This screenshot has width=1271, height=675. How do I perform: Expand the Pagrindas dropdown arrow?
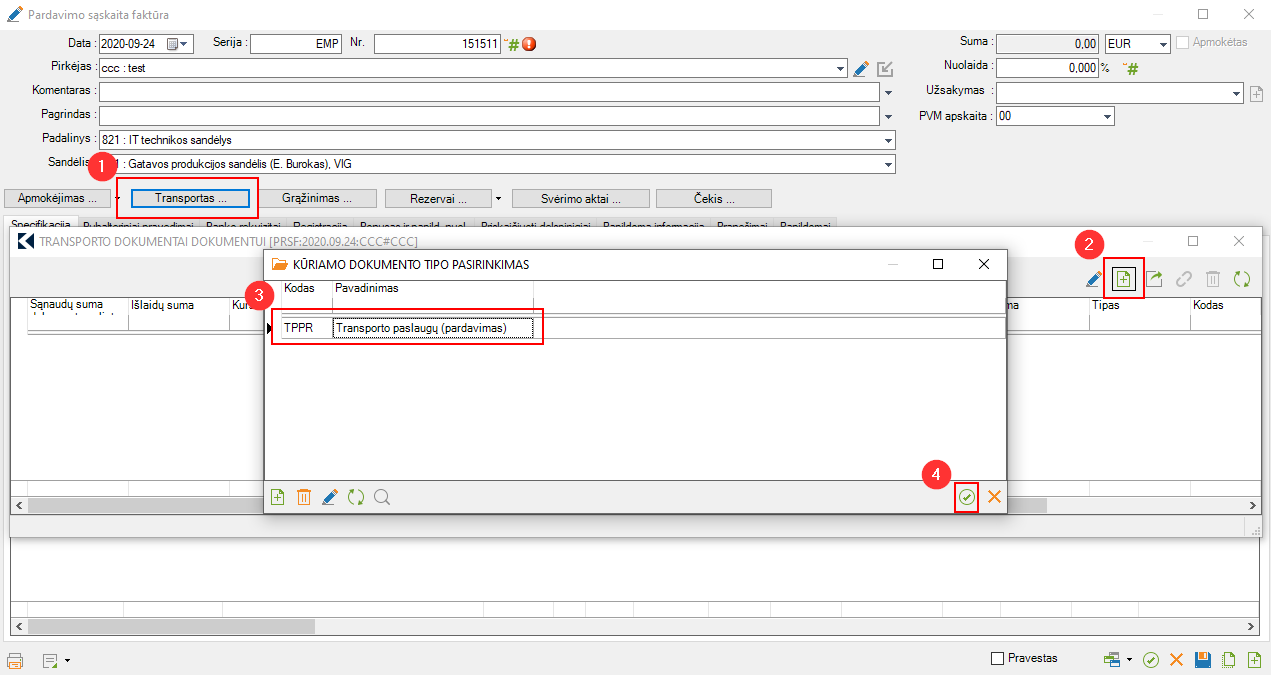(x=888, y=117)
